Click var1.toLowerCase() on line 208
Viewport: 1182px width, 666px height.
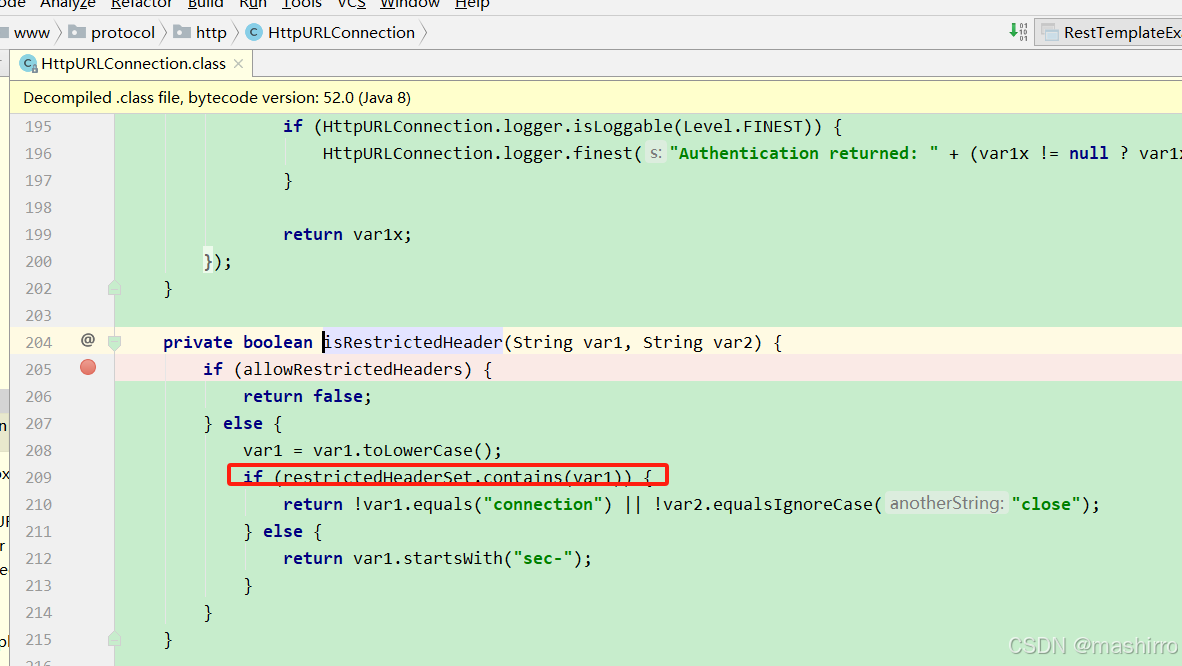[403, 450]
